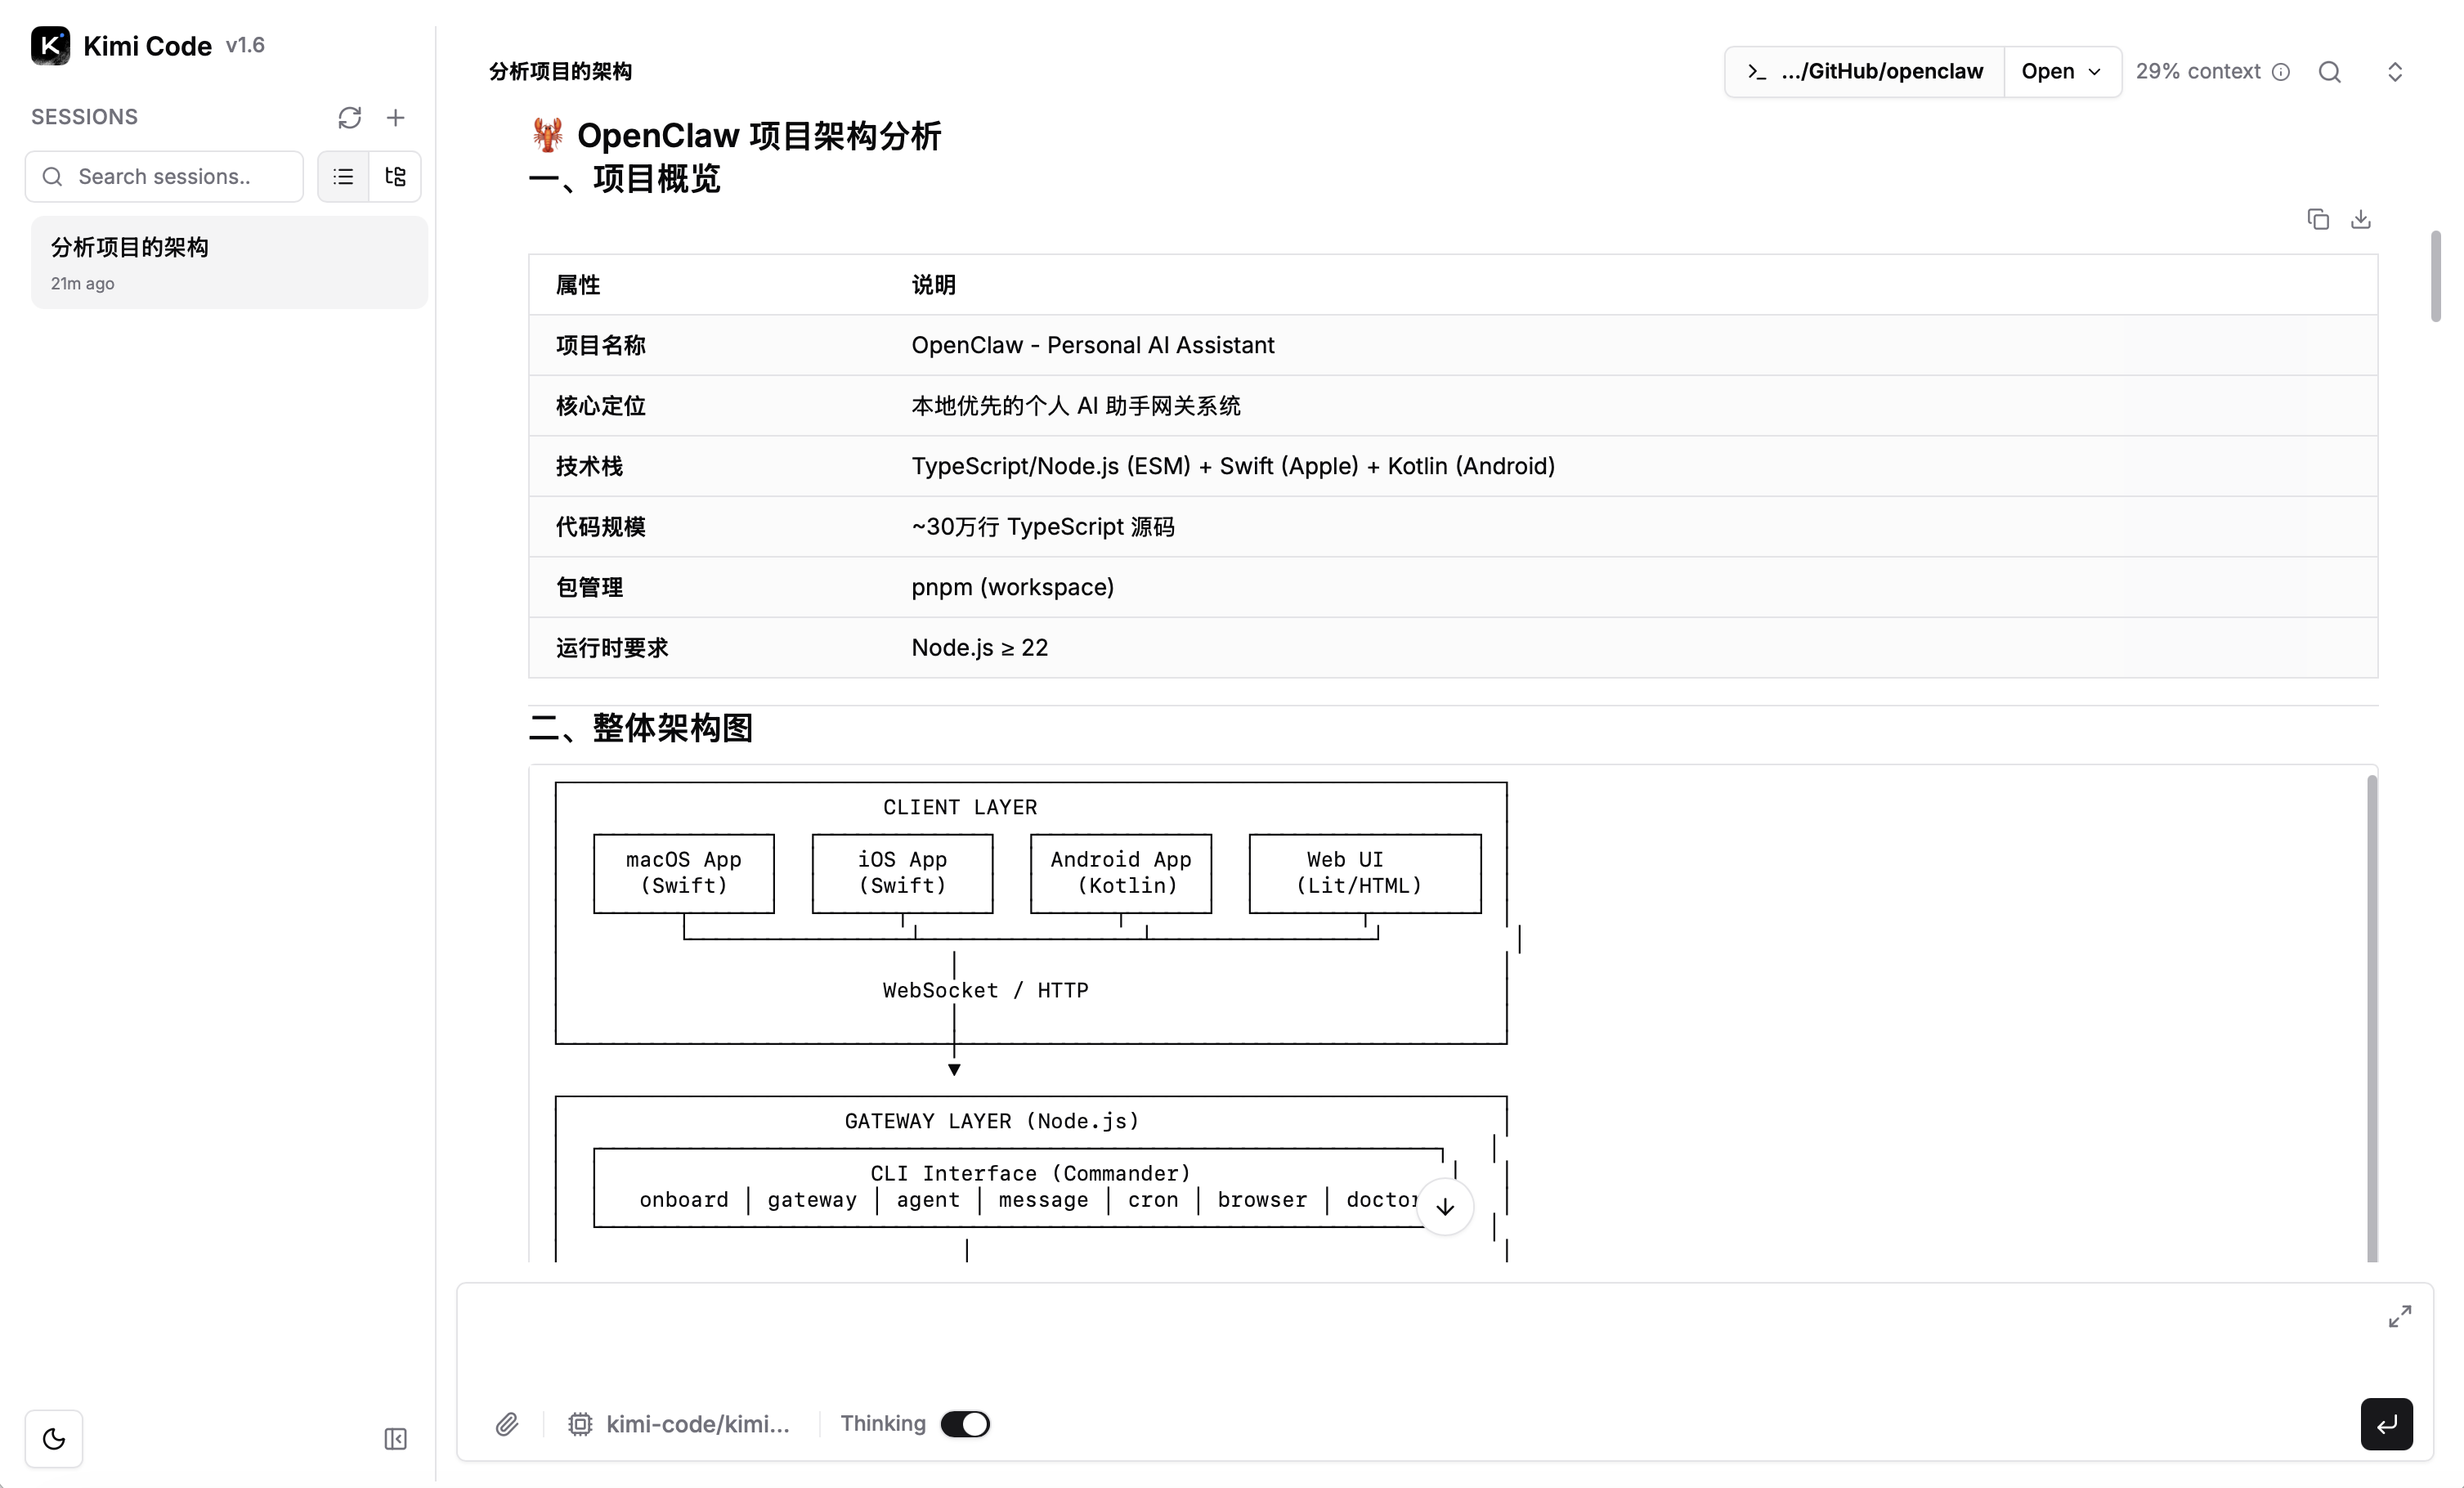Image resolution: width=2464 pixels, height=1488 pixels.
Task: Download the overview table
Action: click(2360, 219)
